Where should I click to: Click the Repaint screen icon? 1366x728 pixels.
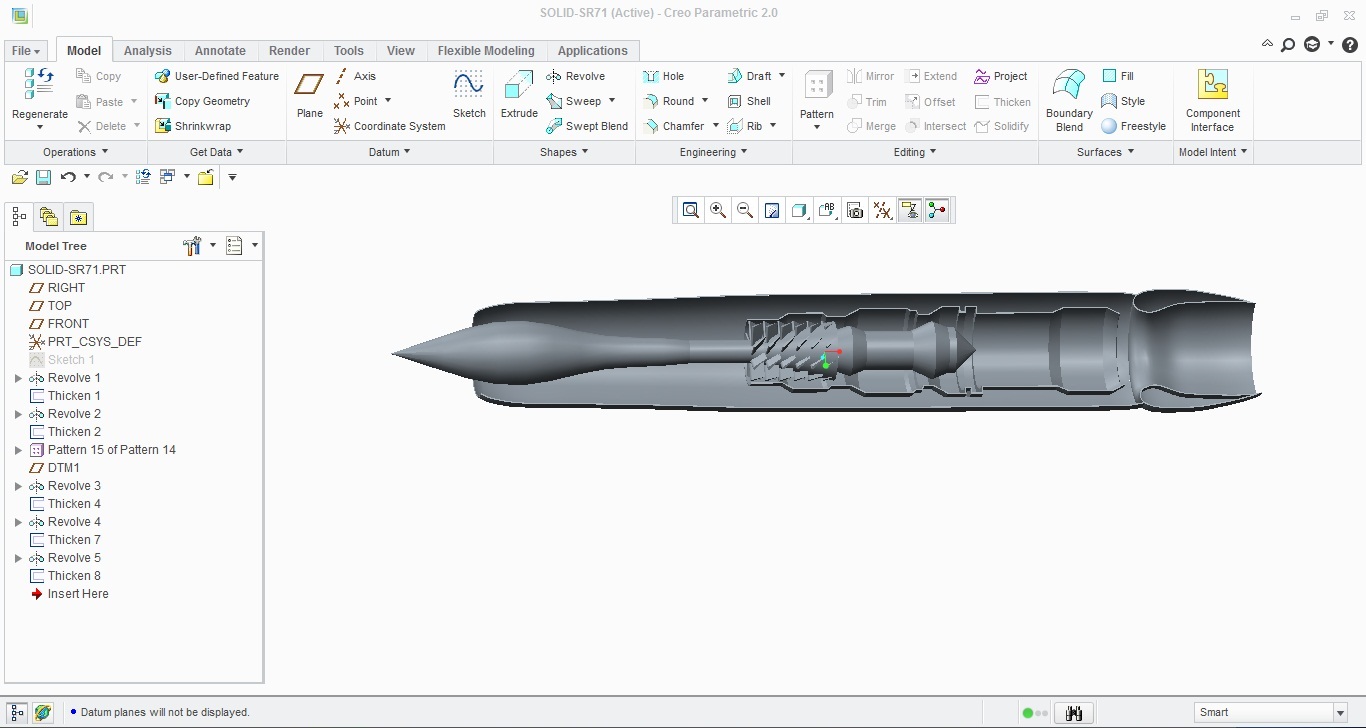pos(772,210)
